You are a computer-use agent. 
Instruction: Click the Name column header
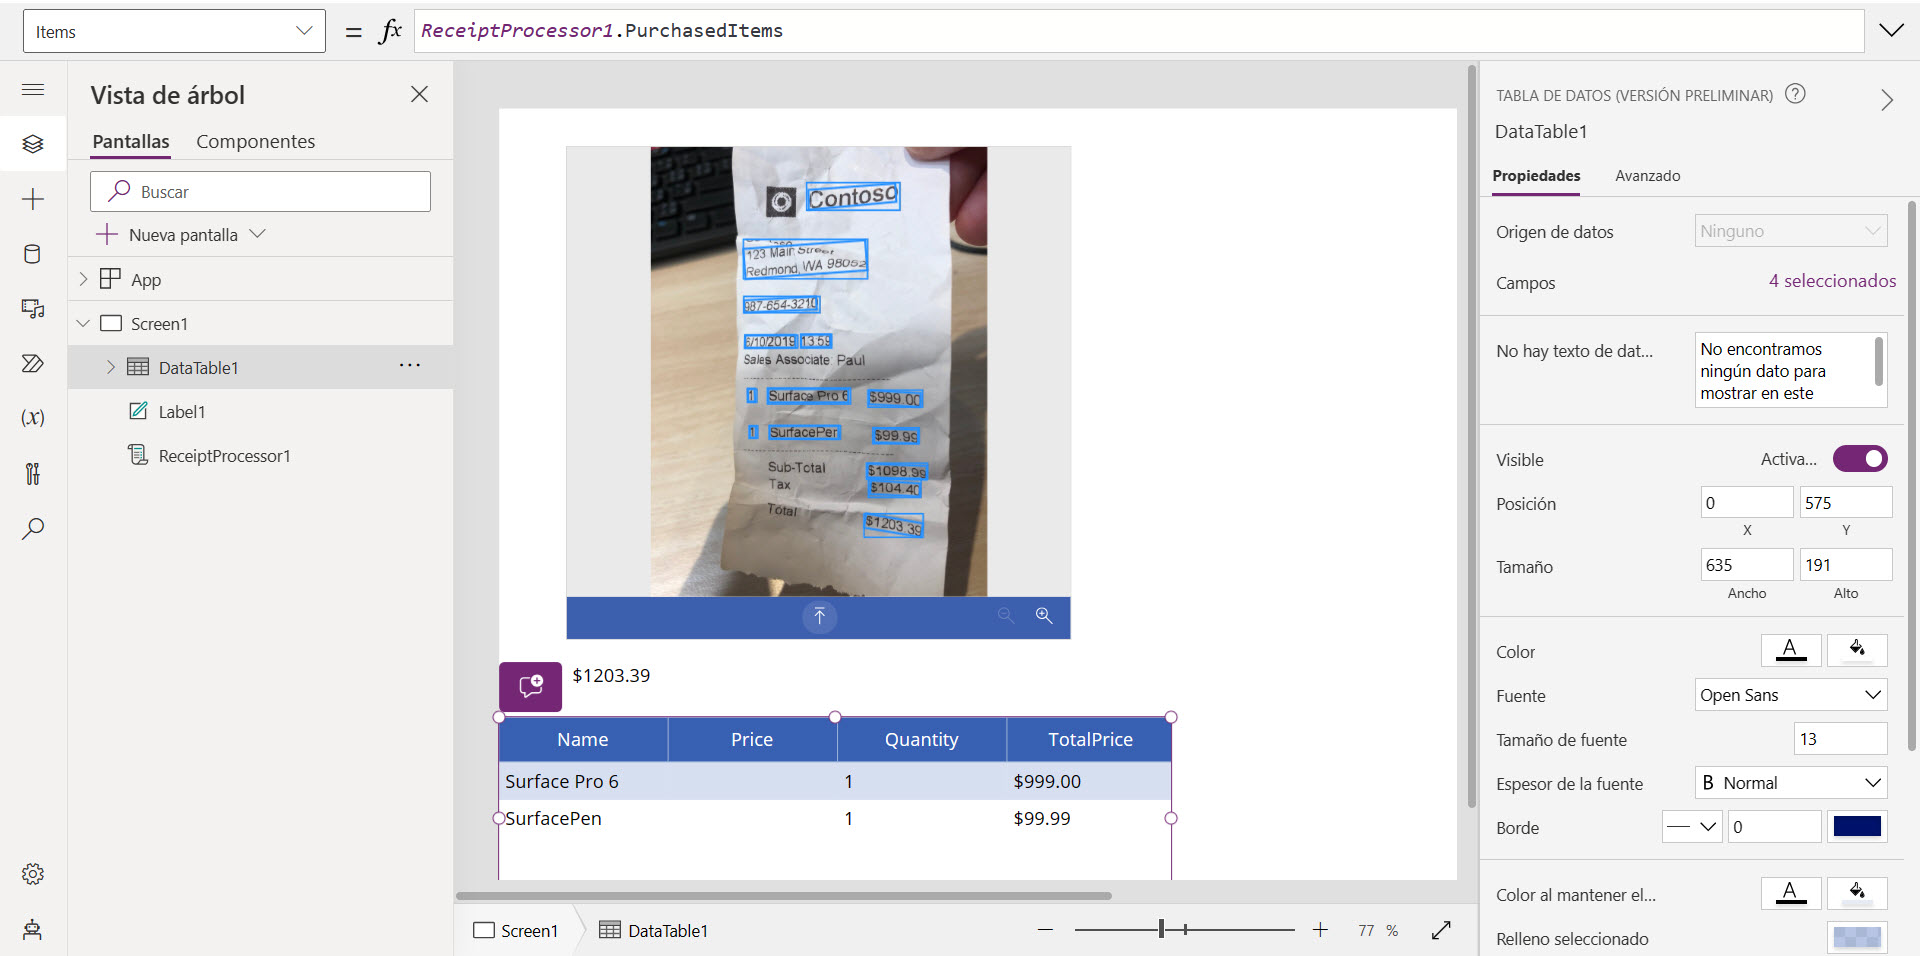point(583,740)
